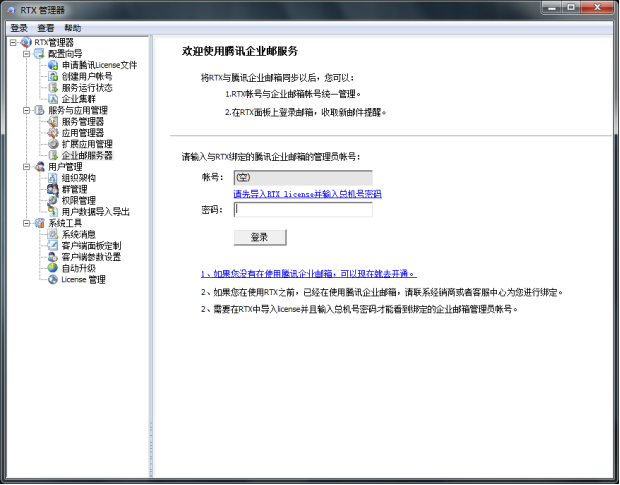Viewport: 620px width, 485px height.
Task: Select 群管理 tree item
Action: tap(74, 189)
